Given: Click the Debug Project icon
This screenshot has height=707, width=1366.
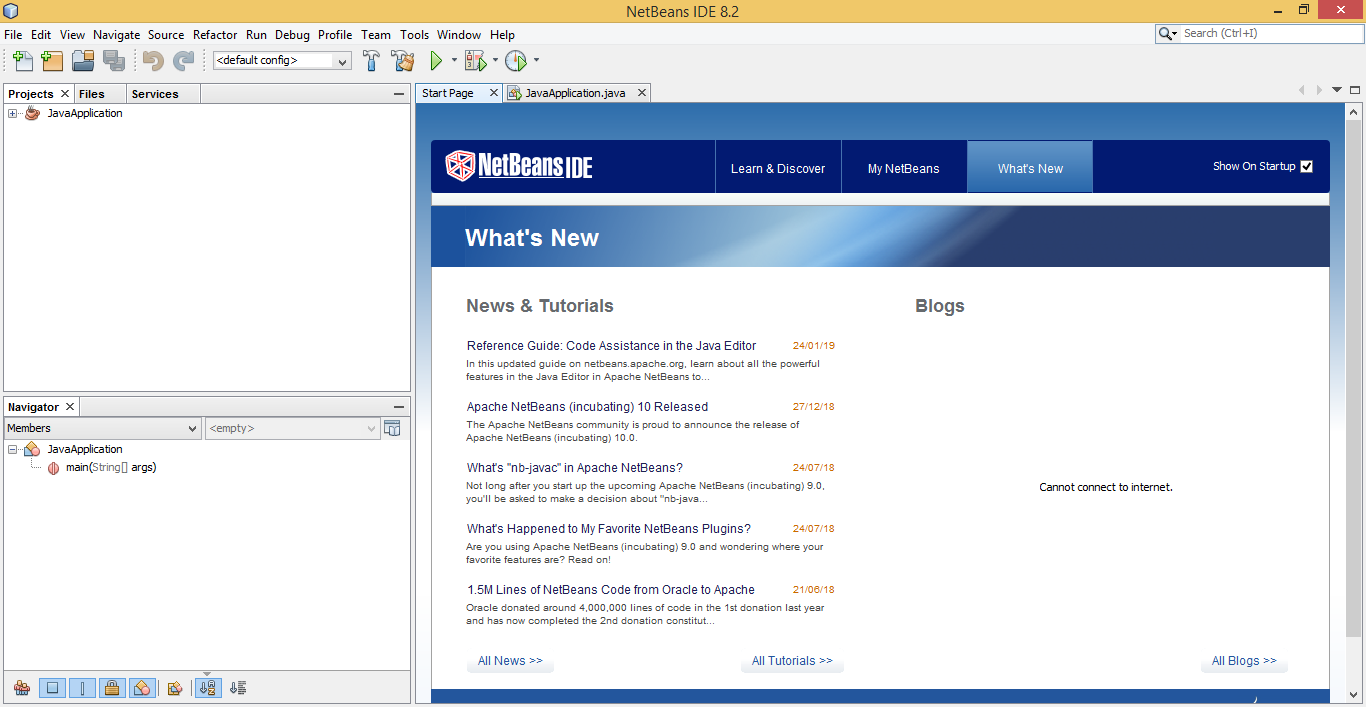Looking at the screenshot, I should click(x=475, y=61).
